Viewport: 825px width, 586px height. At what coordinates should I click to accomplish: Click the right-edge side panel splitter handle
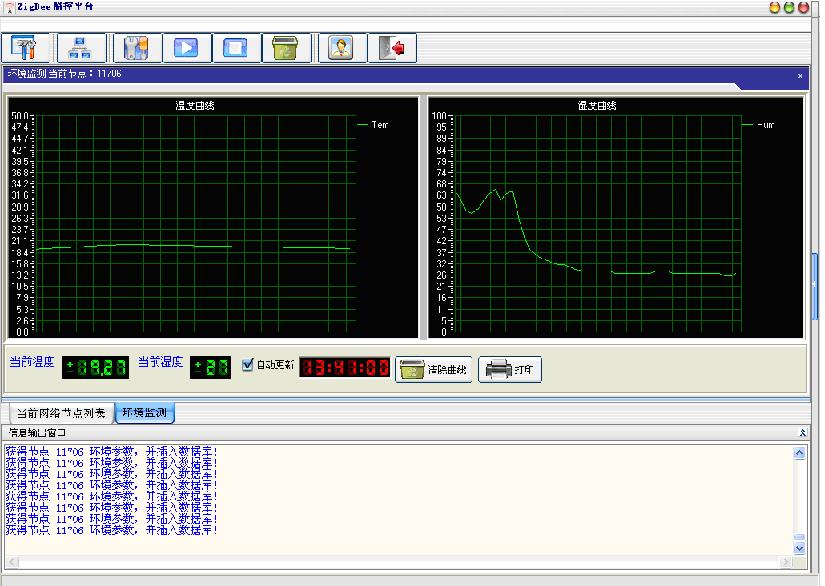click(x=815, y=284)
